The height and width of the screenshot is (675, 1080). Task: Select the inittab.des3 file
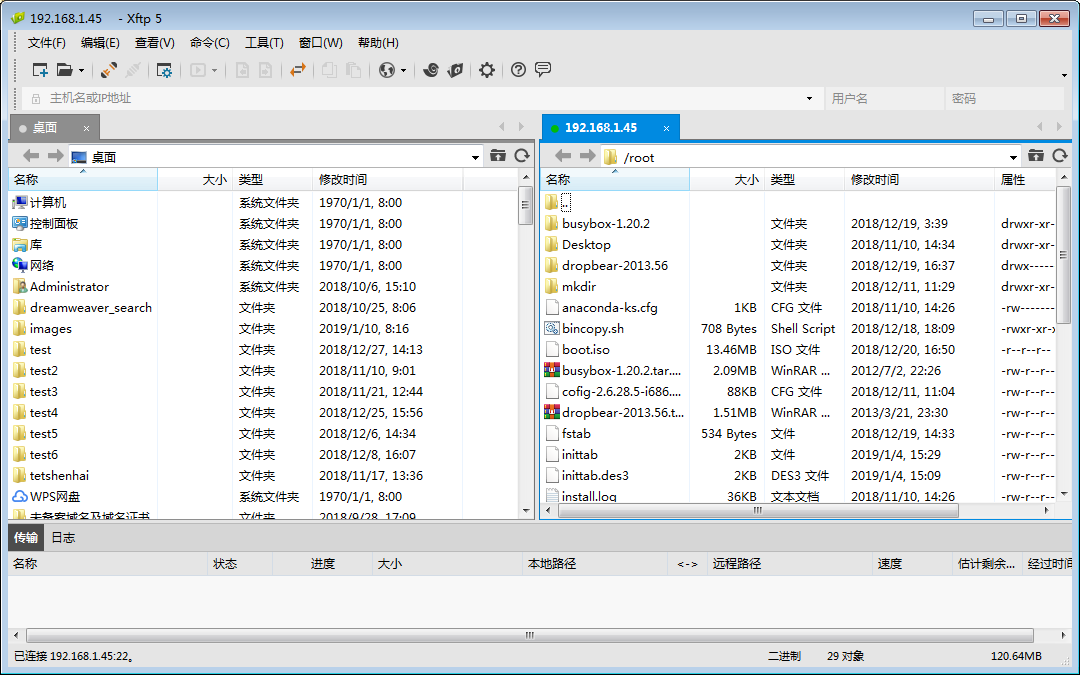click(587, 476)
